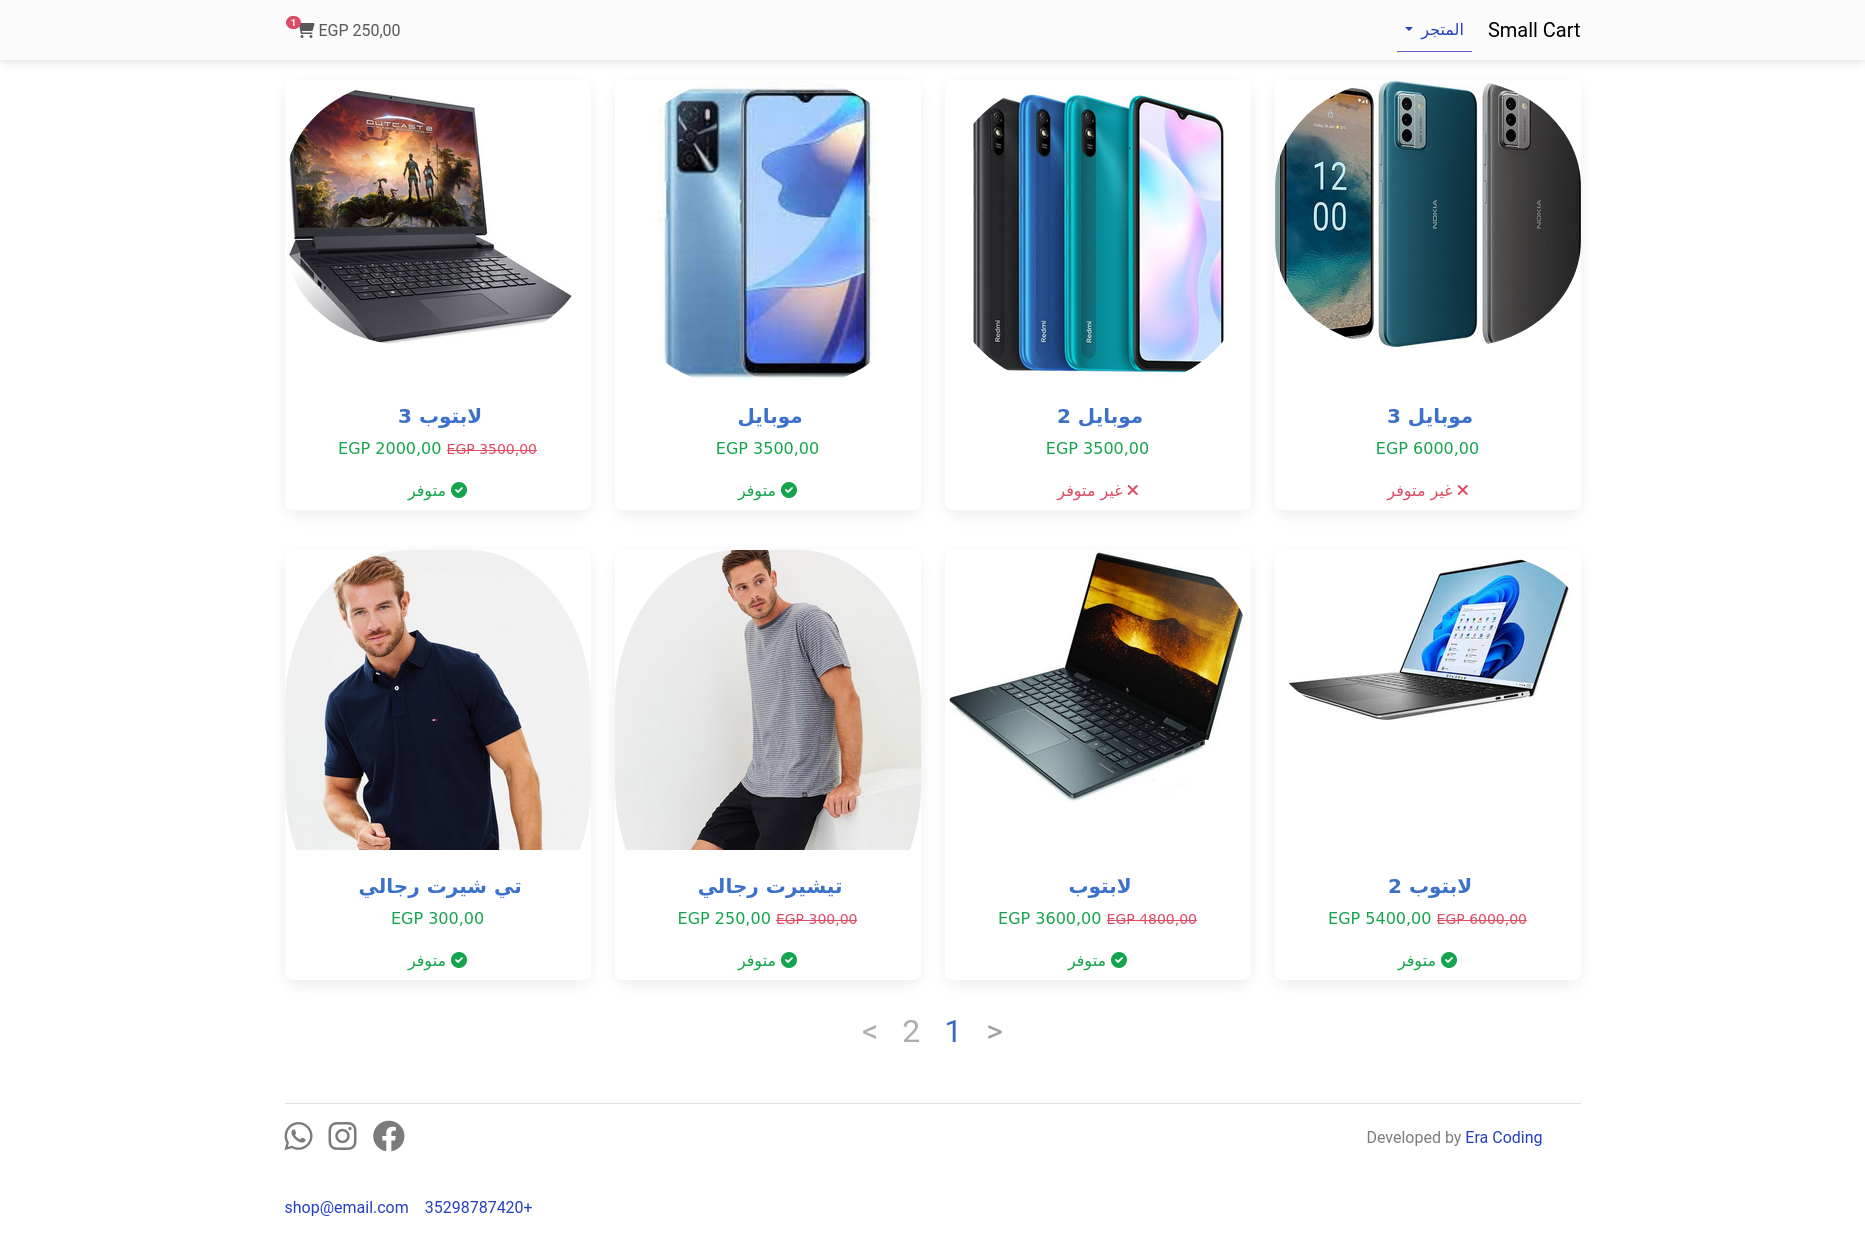Open the shopping cart icon
This screenshot has width=1865, height=1237.
(x=306, y=30)
